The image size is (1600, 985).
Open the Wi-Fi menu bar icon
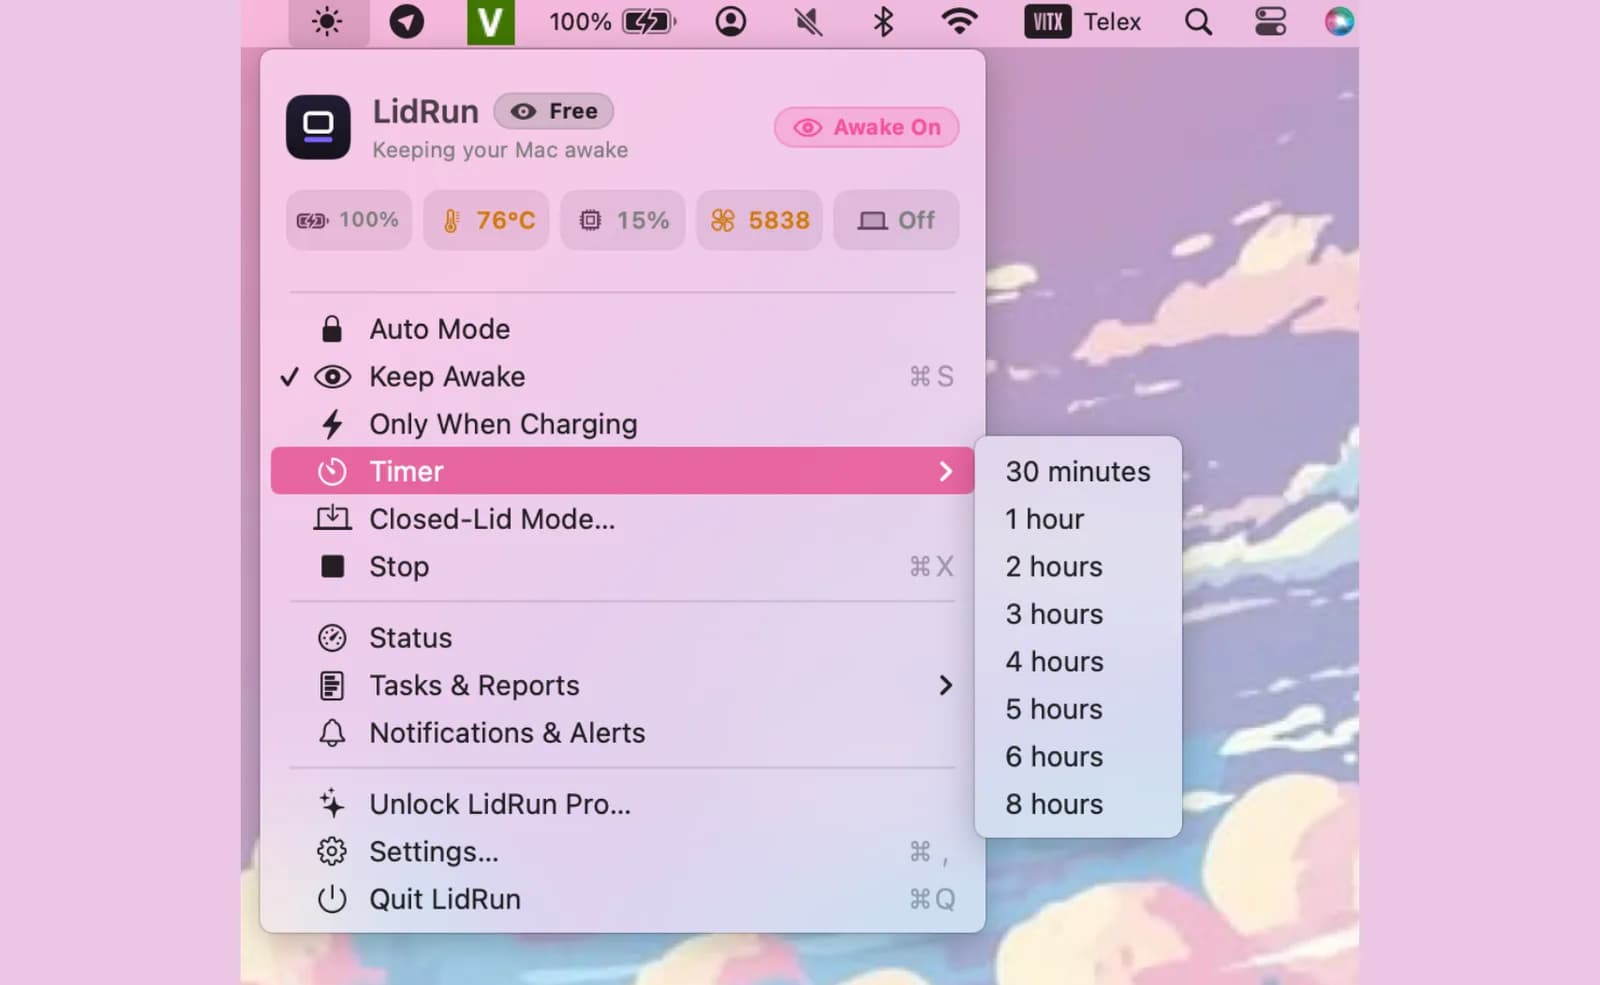pos(959,21)
